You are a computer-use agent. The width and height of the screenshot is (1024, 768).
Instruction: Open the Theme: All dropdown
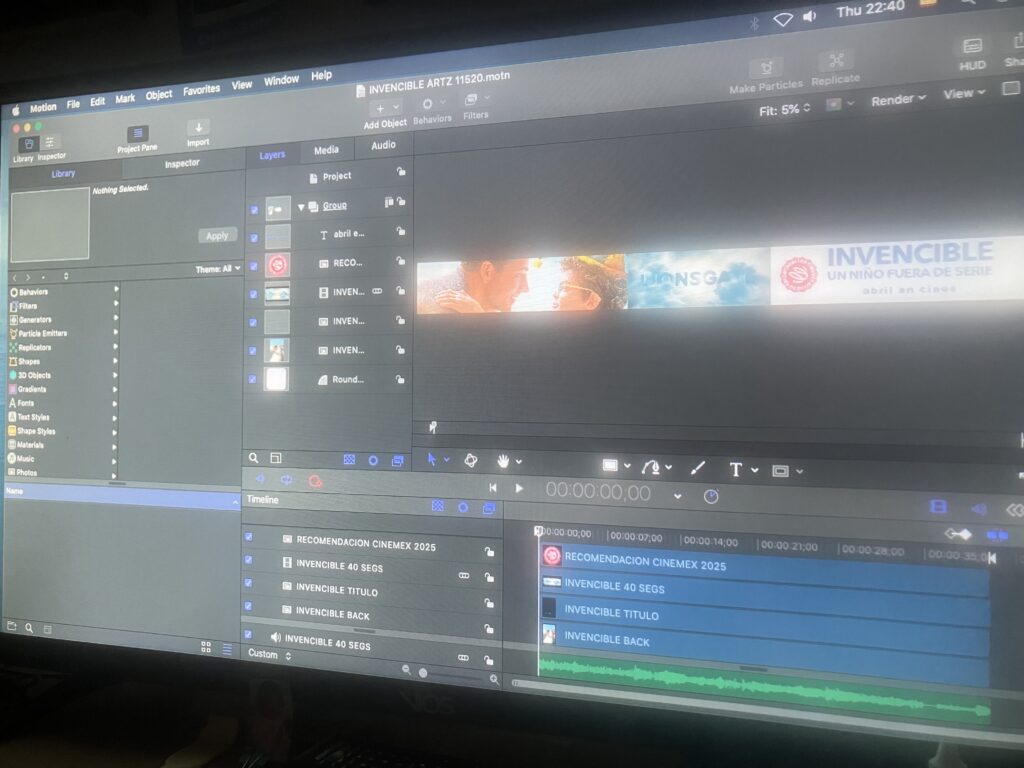coord(217,269)
